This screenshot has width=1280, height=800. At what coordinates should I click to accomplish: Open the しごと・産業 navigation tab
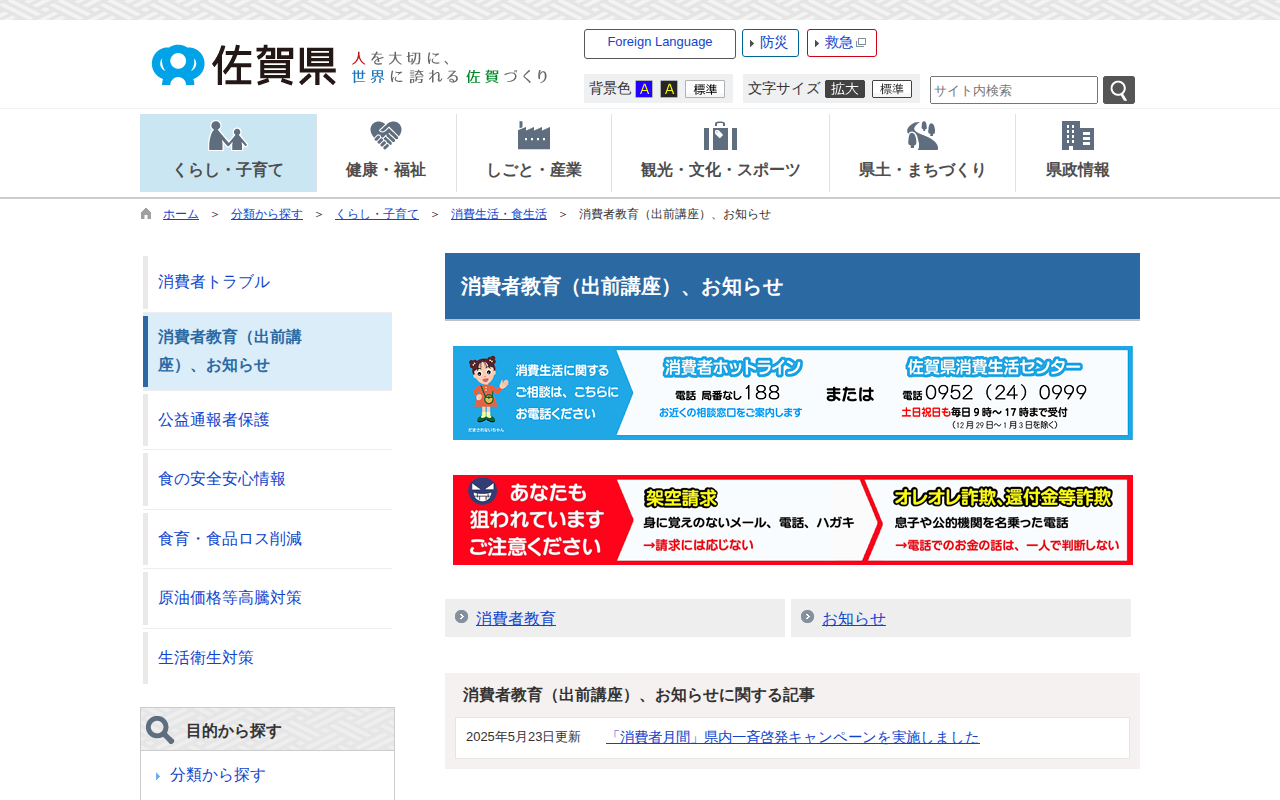(x=534, y=153)
